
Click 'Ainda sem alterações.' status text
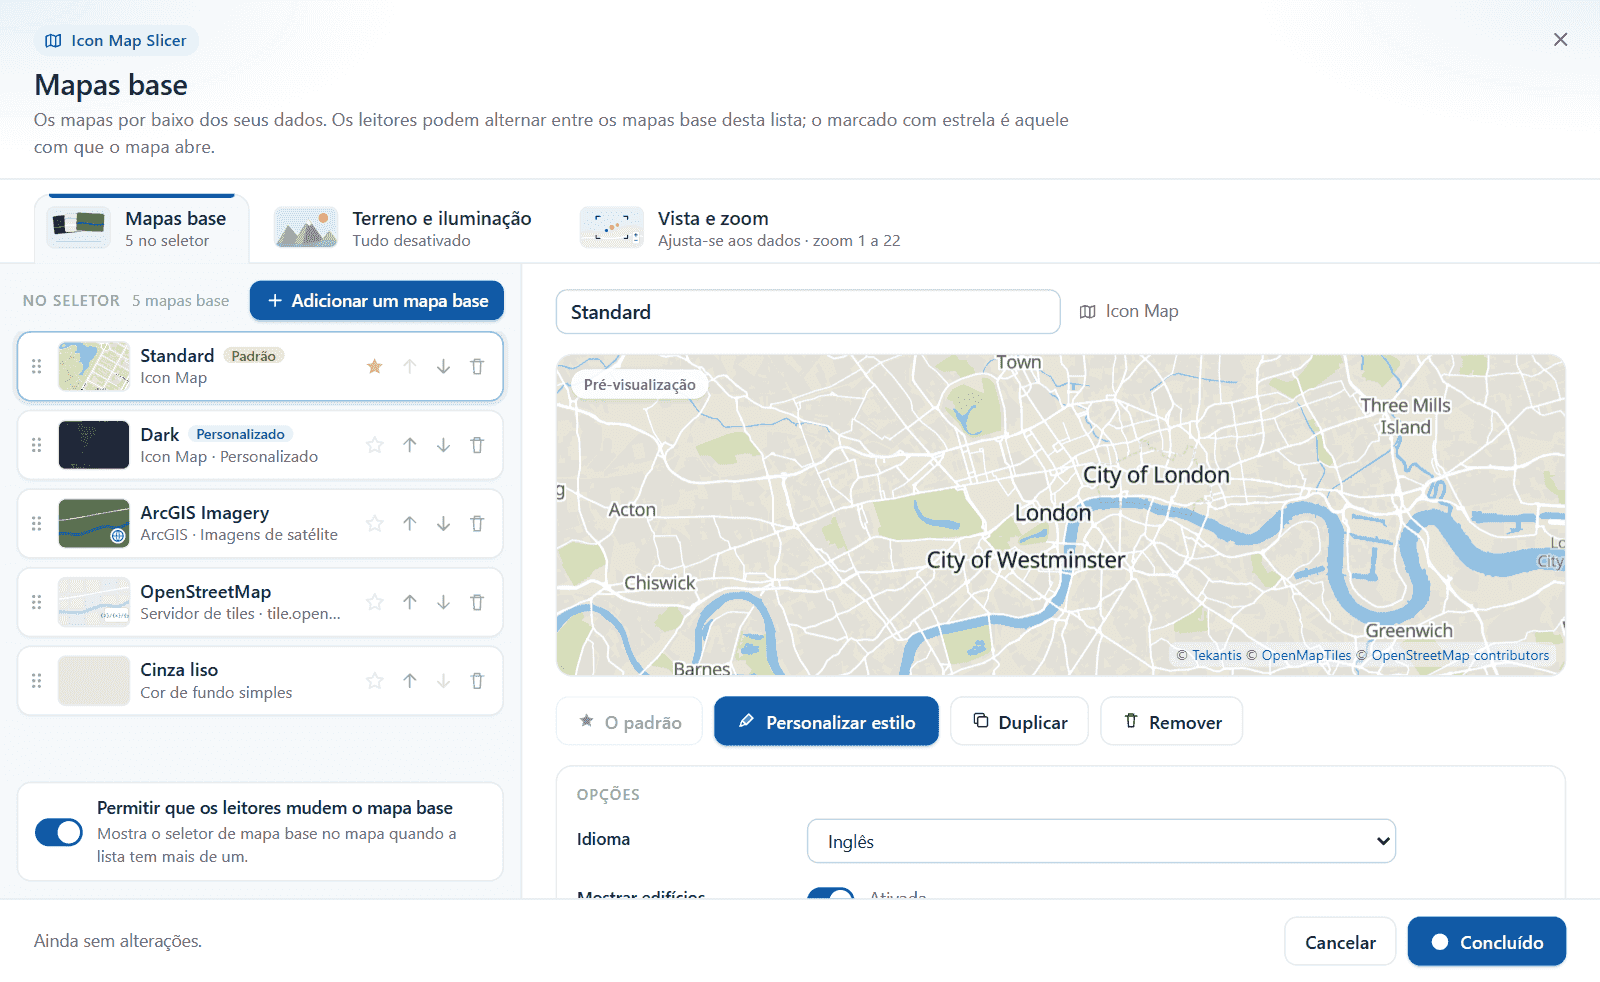118,941
